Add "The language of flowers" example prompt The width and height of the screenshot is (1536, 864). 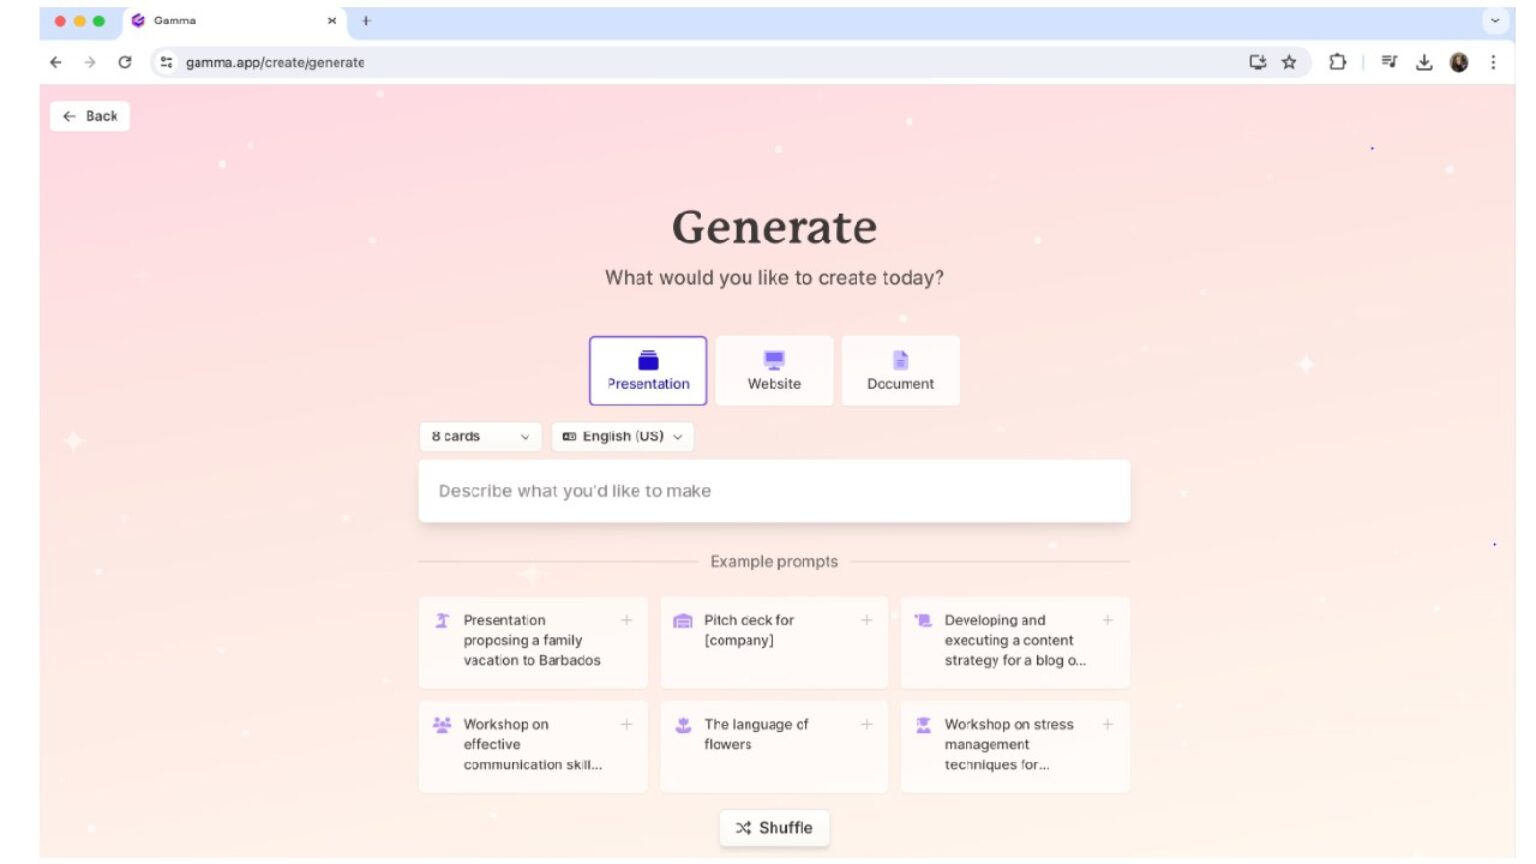point(867,724)
